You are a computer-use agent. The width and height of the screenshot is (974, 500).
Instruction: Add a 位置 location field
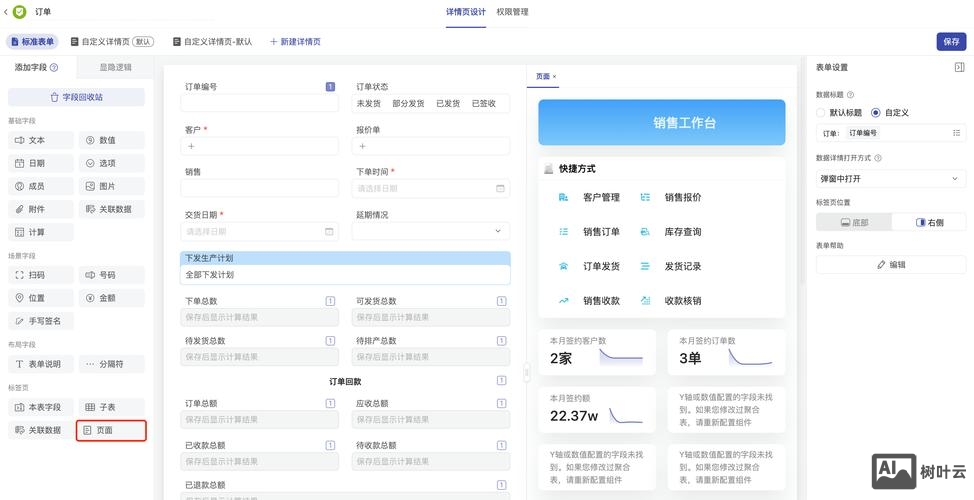[40, 298]
